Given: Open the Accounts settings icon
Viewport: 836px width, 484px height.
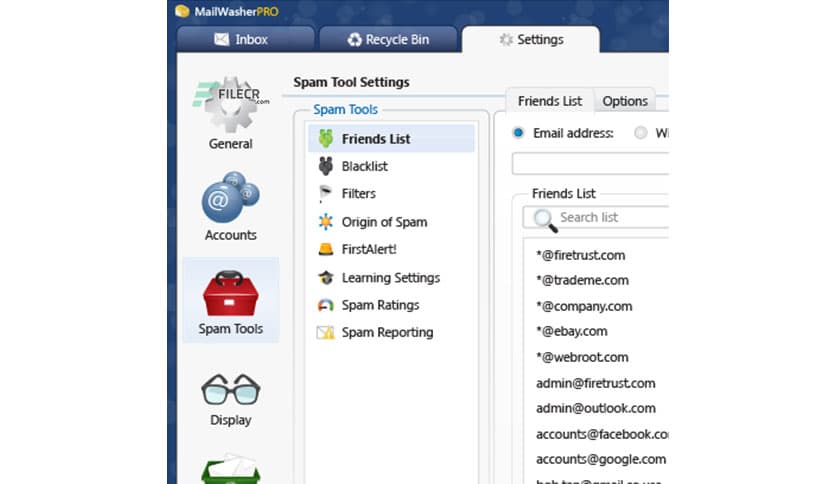Looking at the screenshot, I should pos(230,197).
